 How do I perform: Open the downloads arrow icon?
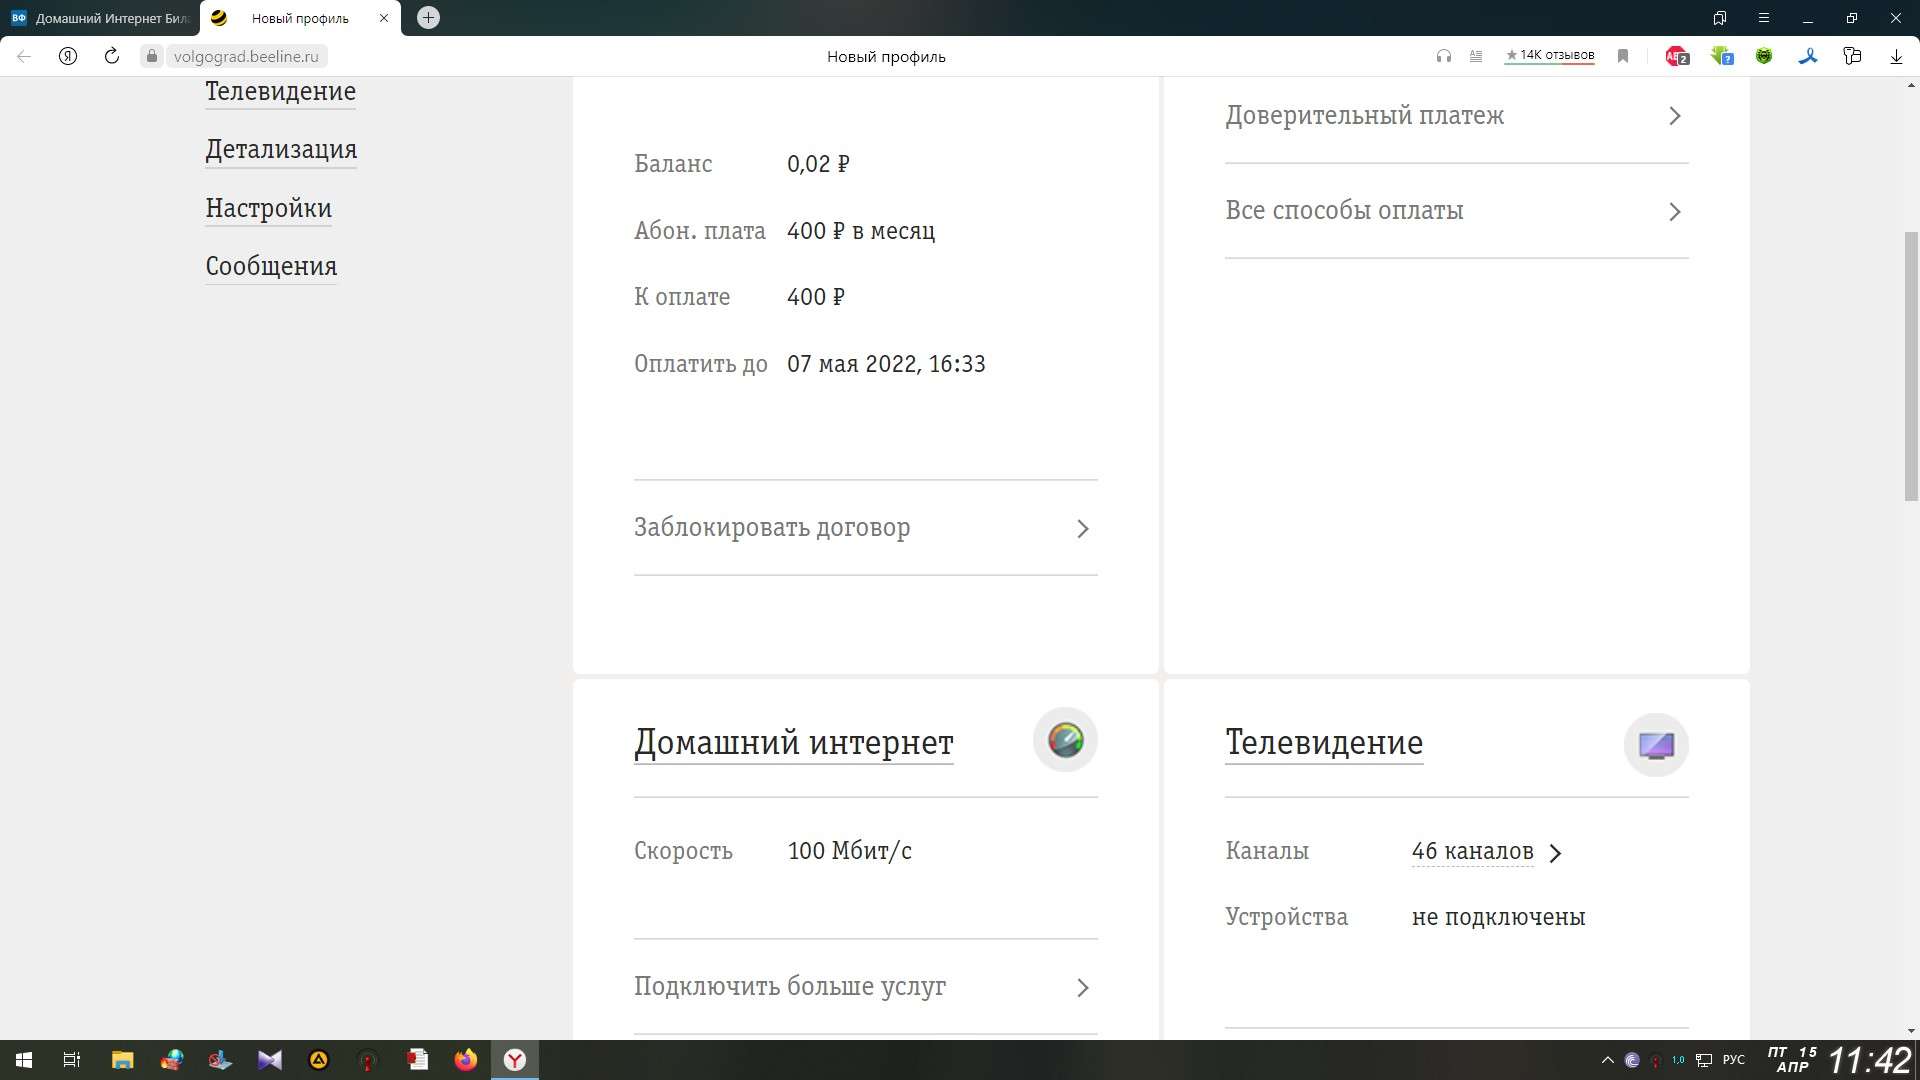click(x=1896, y=56)
